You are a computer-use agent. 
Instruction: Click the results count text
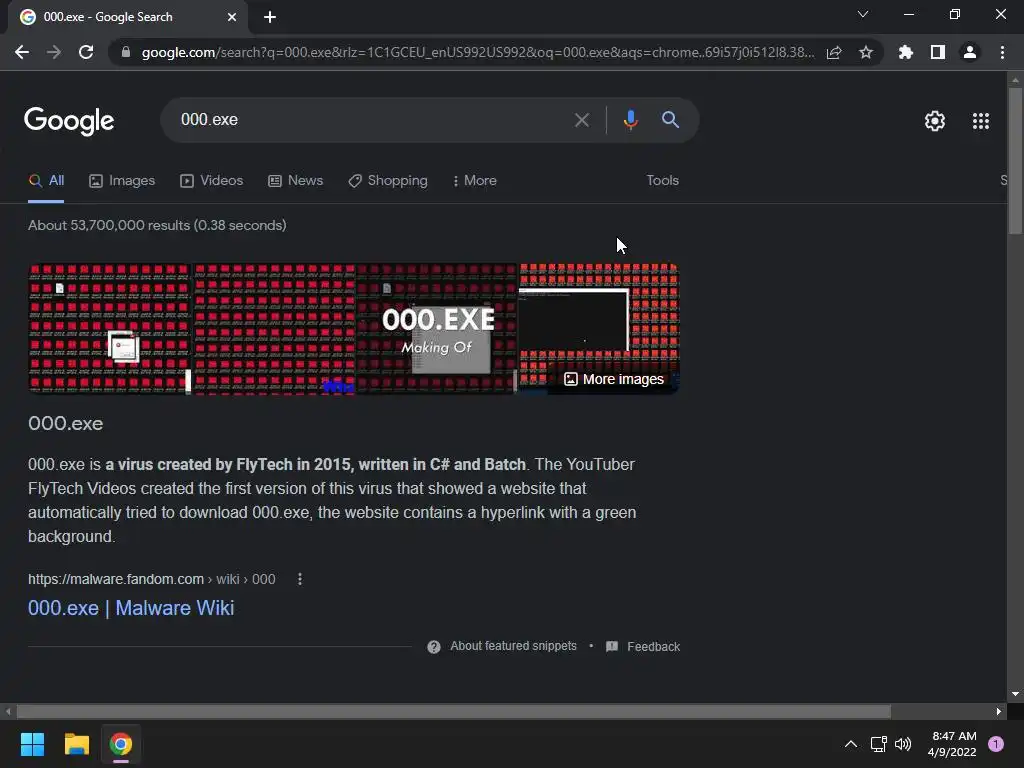pos(157,225)
